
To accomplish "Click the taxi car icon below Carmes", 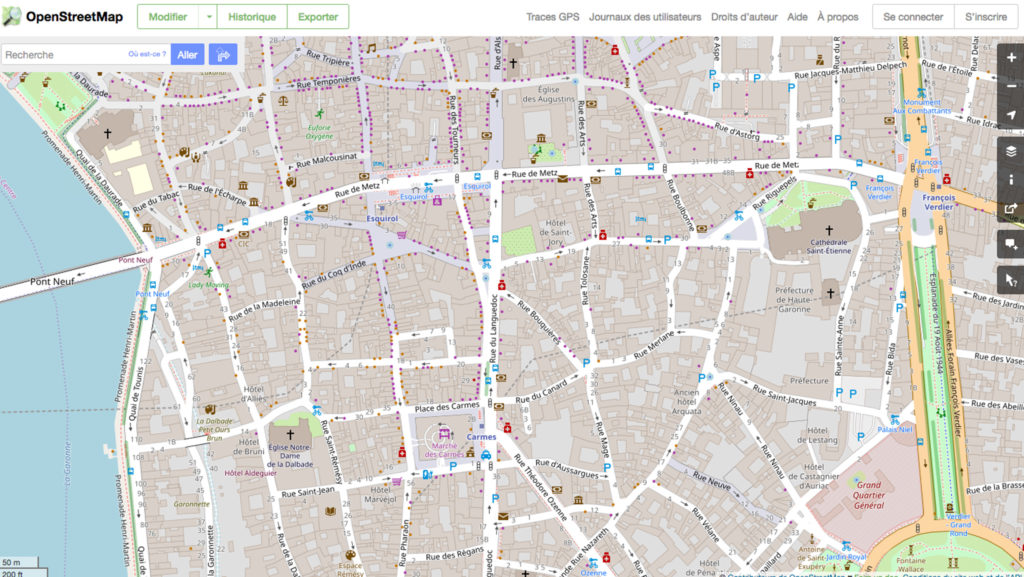I will coord(486,455).
